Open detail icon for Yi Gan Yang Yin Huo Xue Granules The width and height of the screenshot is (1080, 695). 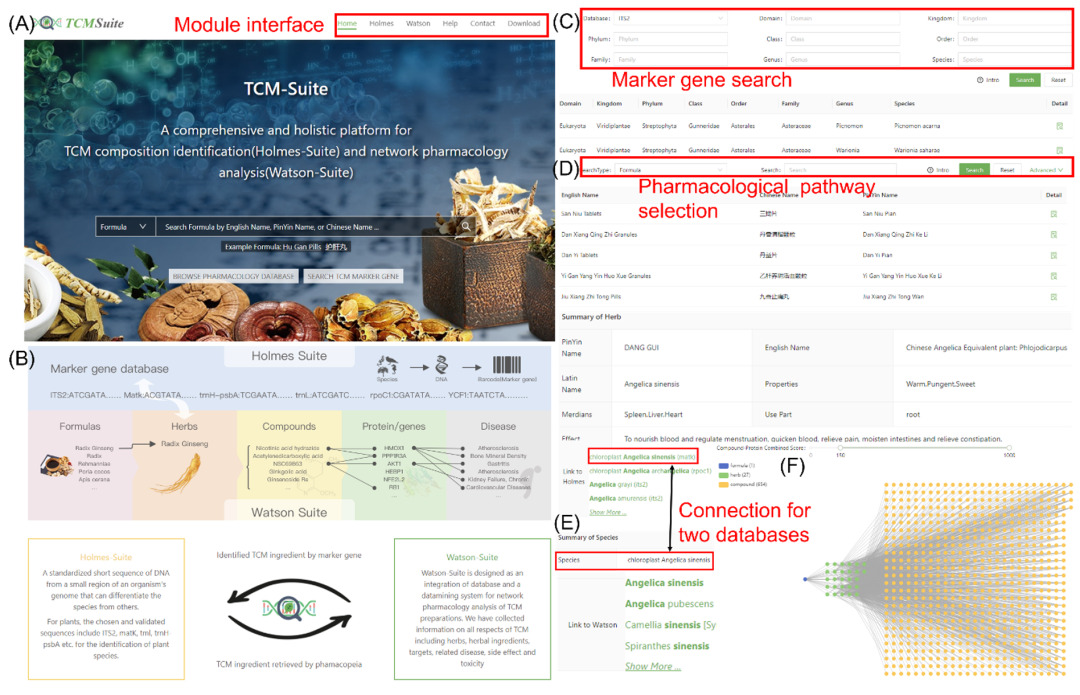pos(1054,276)
